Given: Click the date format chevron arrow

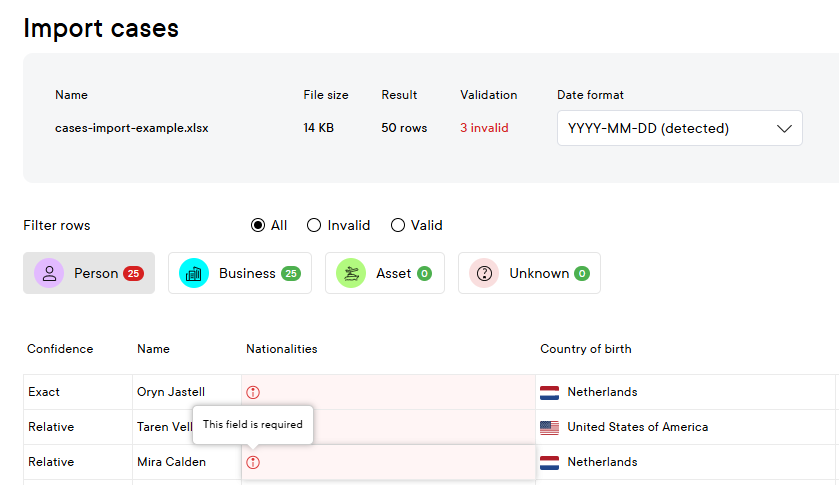Looking at the screenshot, I should click(x=784, y=128).
